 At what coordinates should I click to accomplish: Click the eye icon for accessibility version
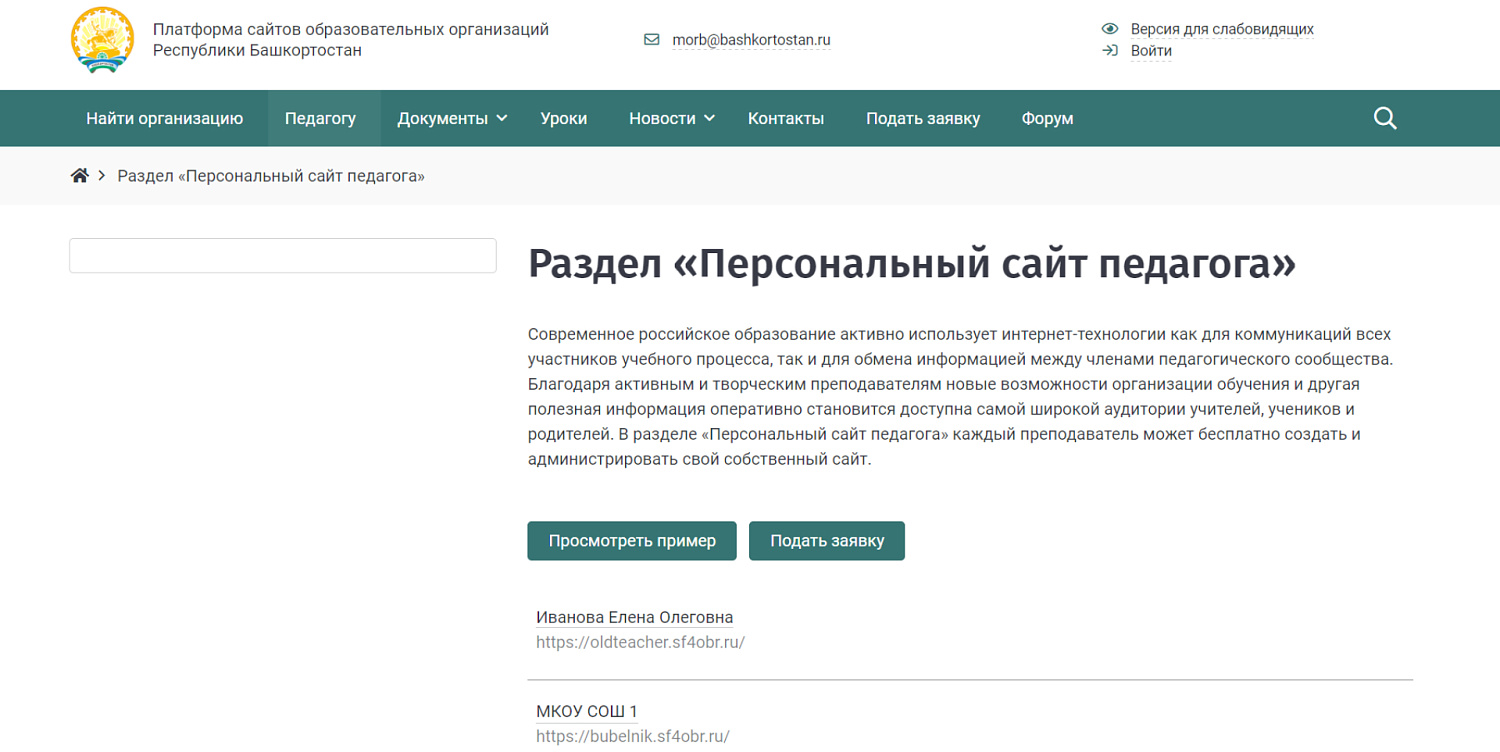coord(1109,29)
